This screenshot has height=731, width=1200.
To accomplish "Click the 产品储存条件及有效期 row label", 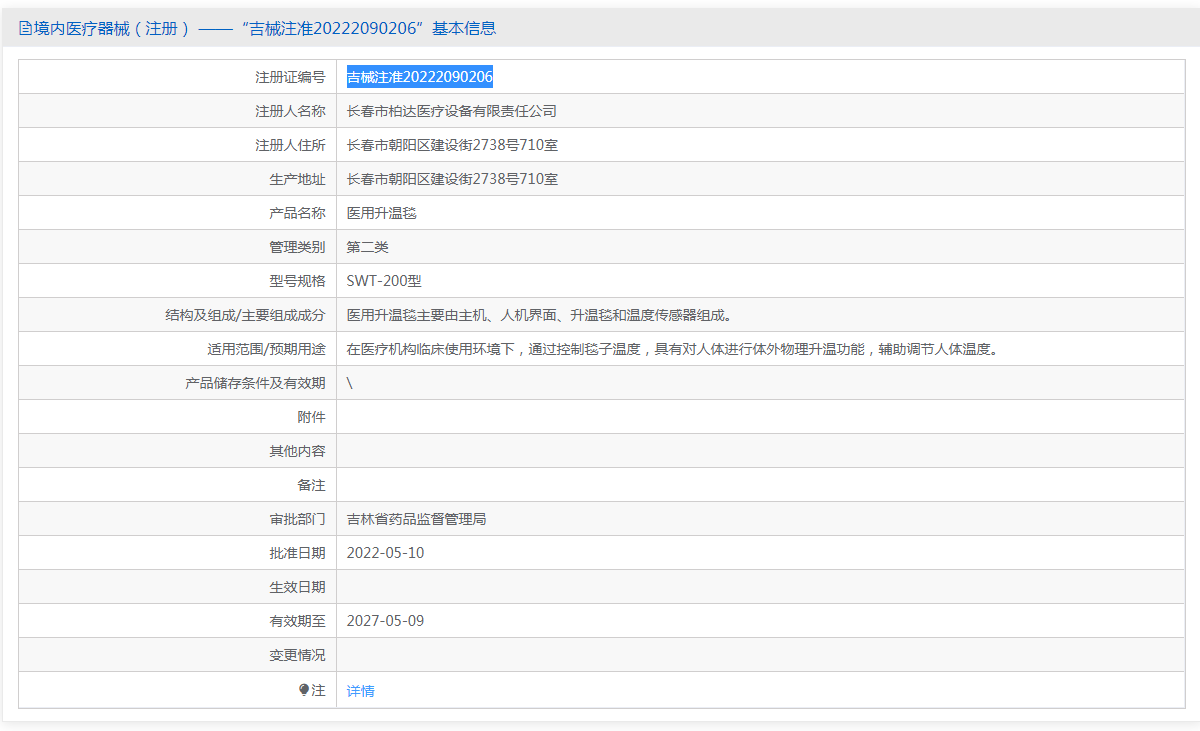I will click(255, 383).
